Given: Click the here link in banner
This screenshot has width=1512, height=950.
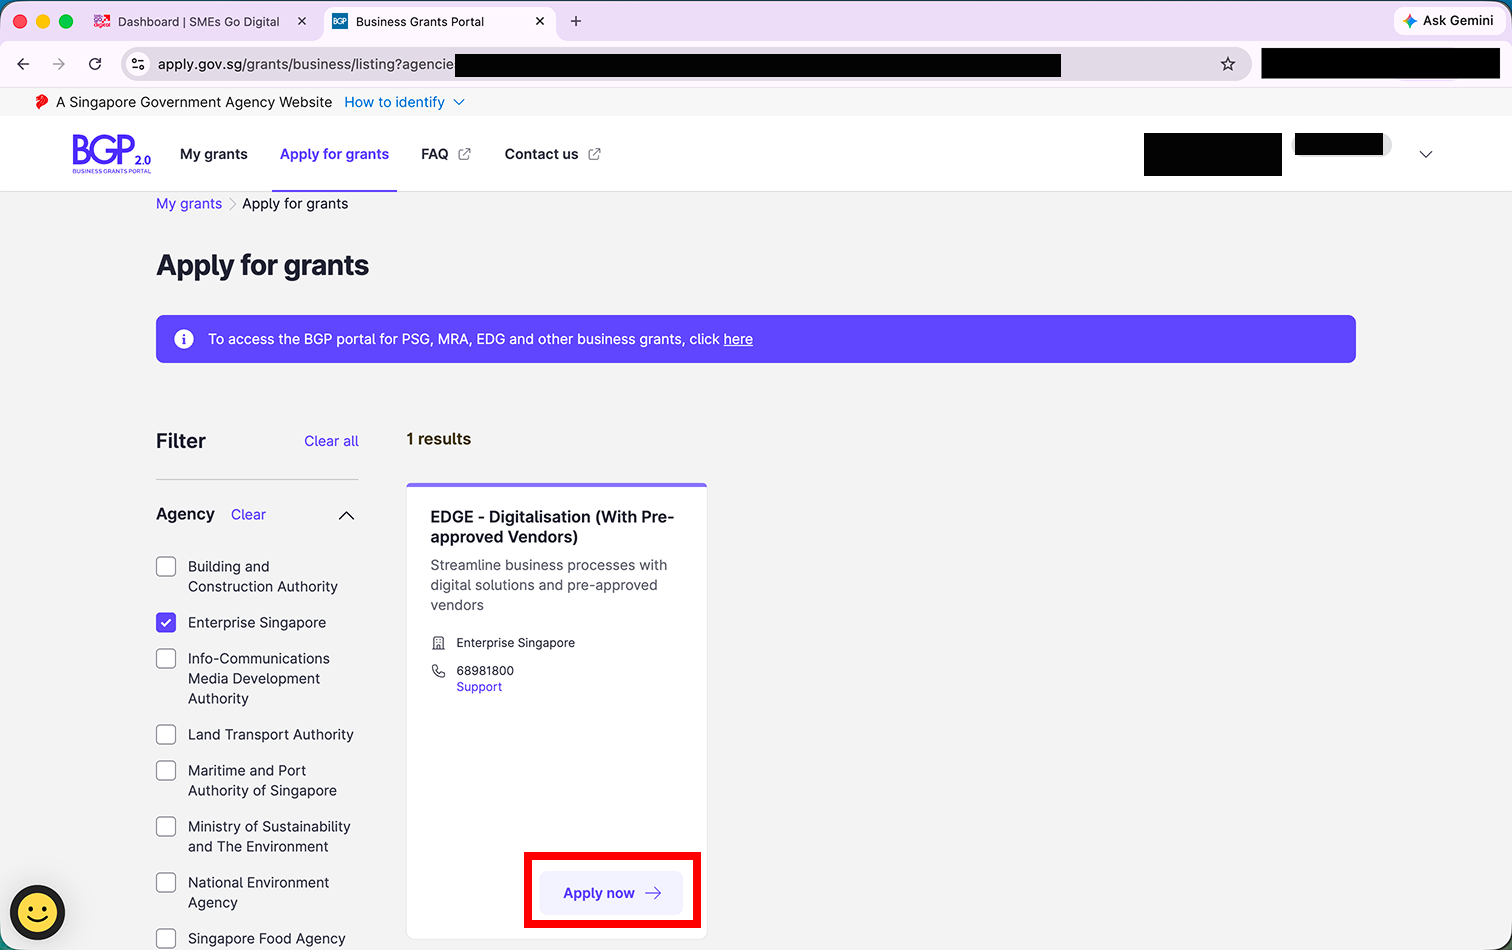Looking at the screenshot, I should pyautogui.click(x=738, y=339).
